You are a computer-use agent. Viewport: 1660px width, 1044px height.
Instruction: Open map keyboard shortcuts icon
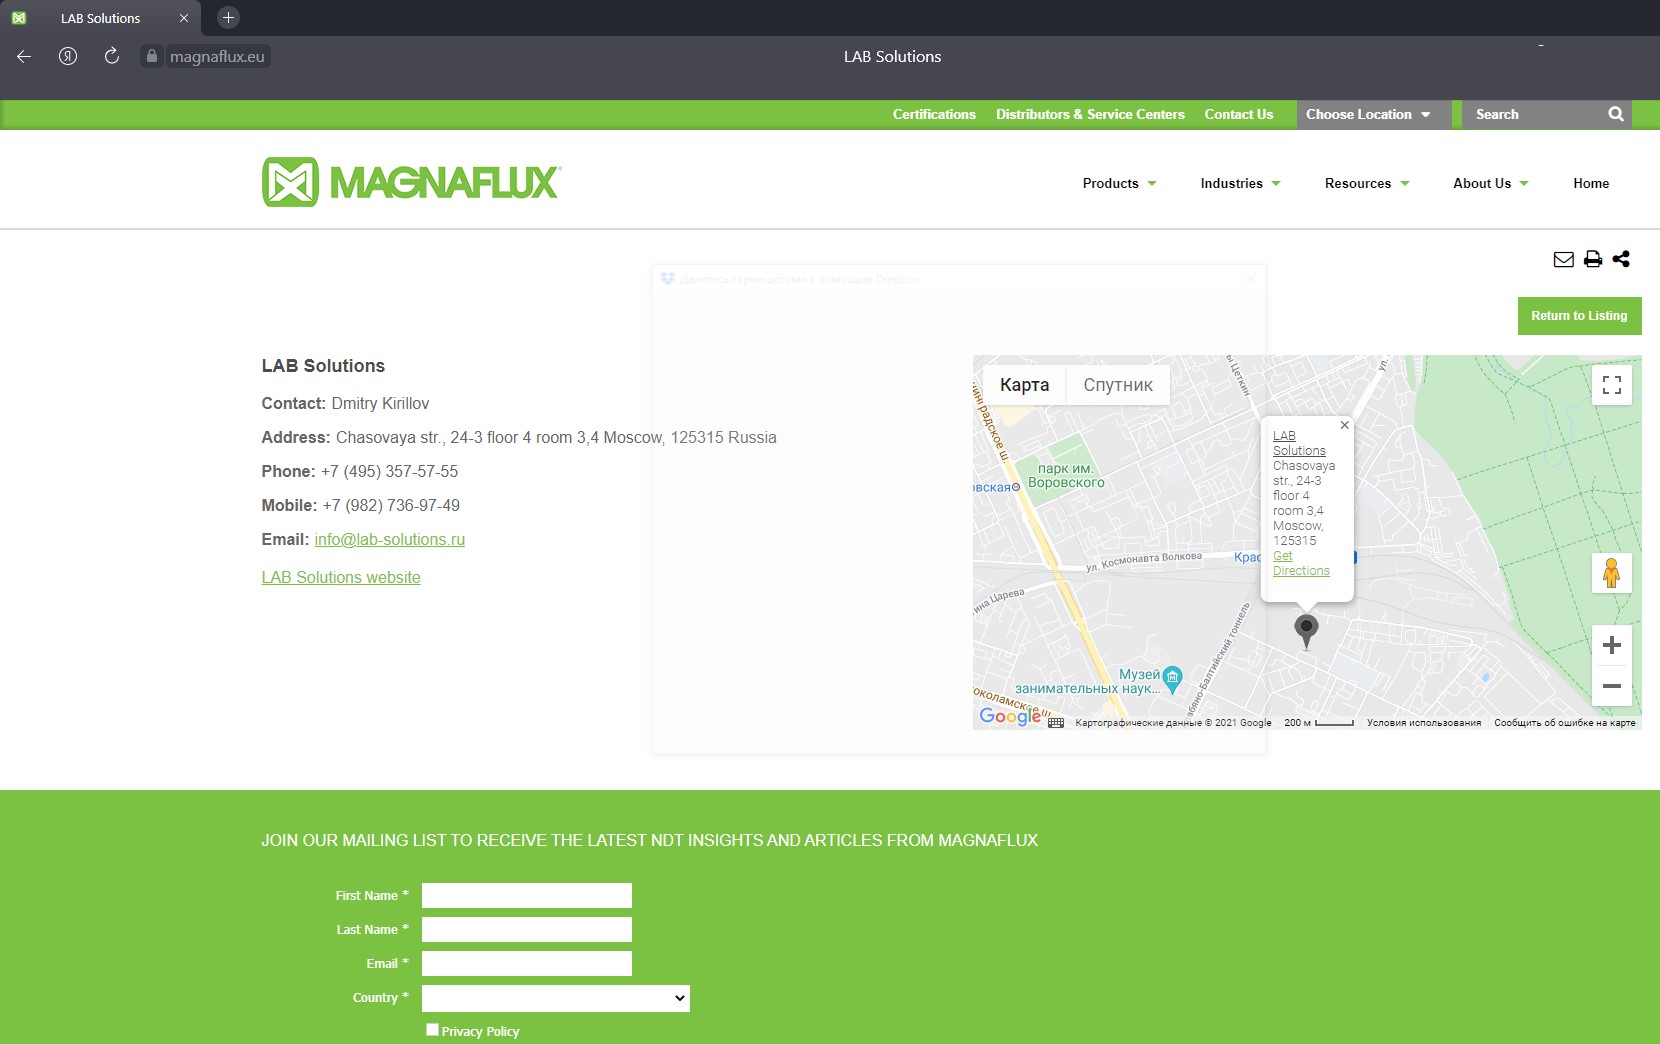pos(1056,723)
